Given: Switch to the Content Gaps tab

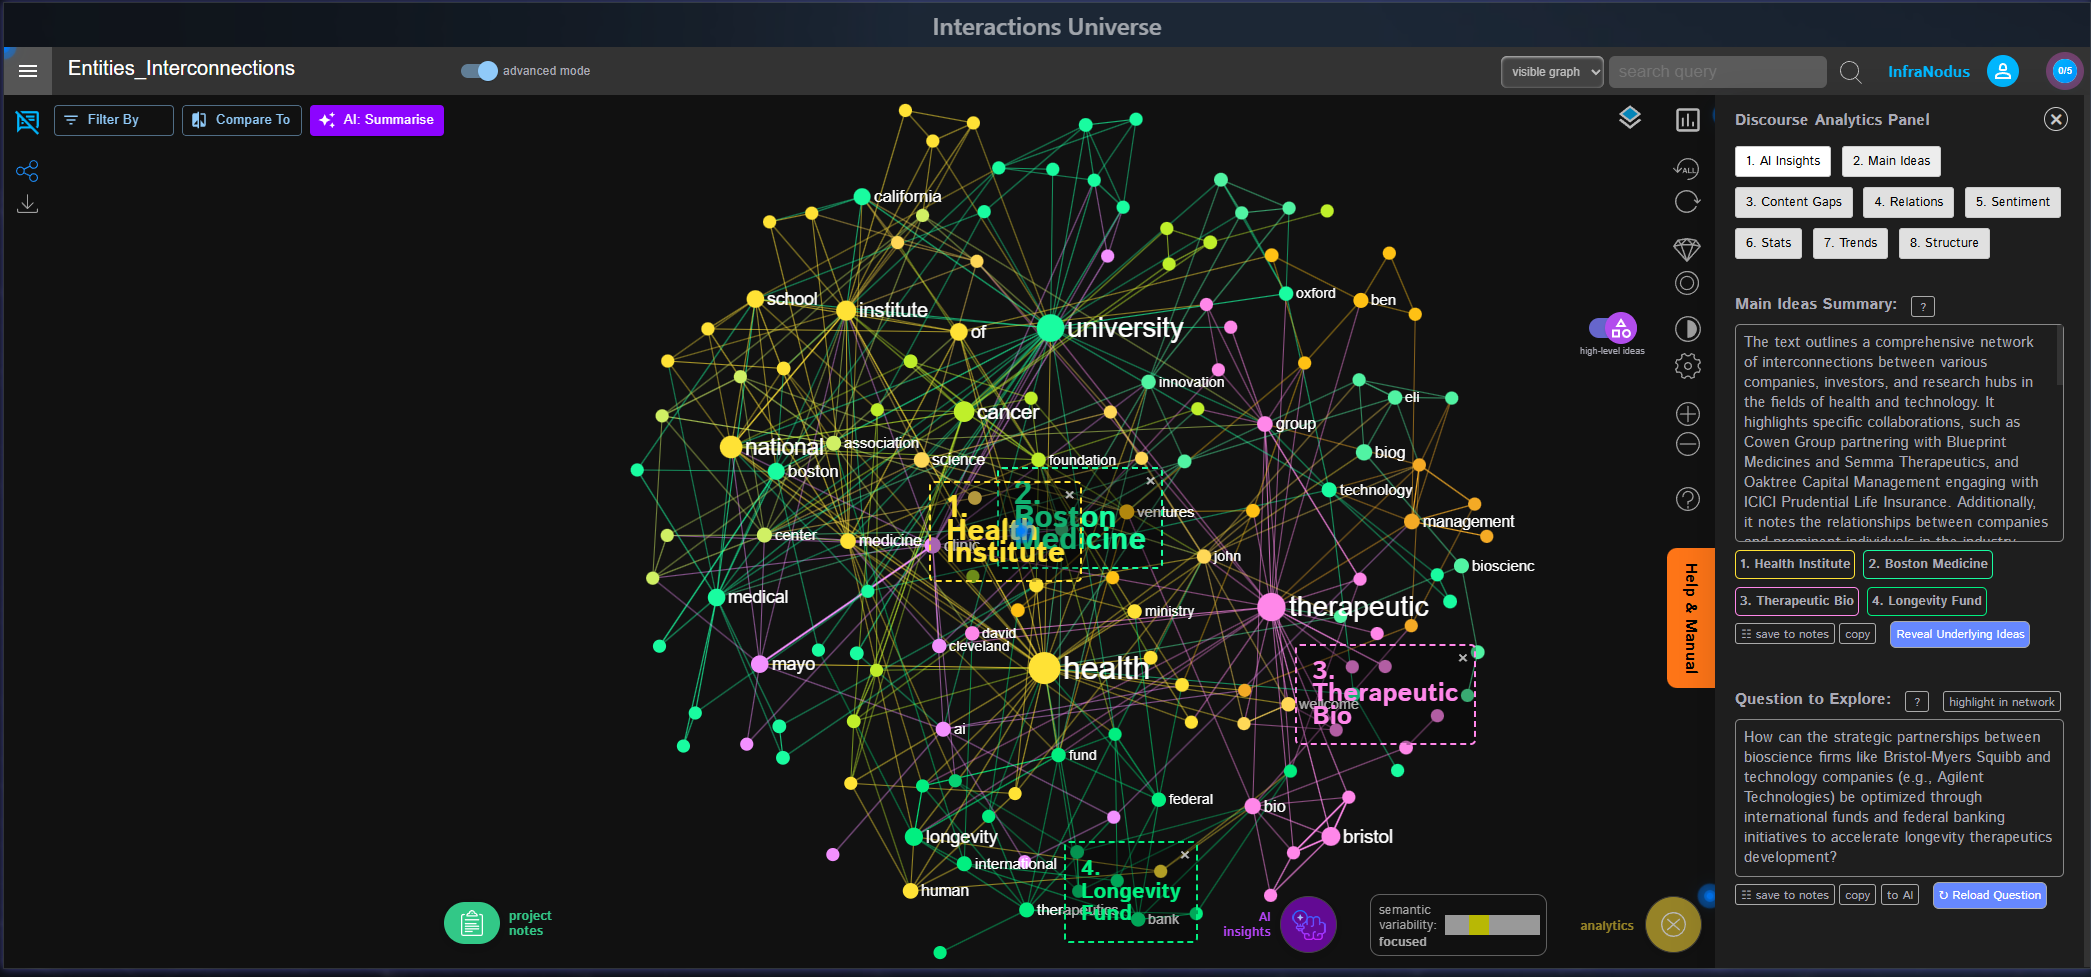Looking at the screenshot, I should pos(1793,202).
